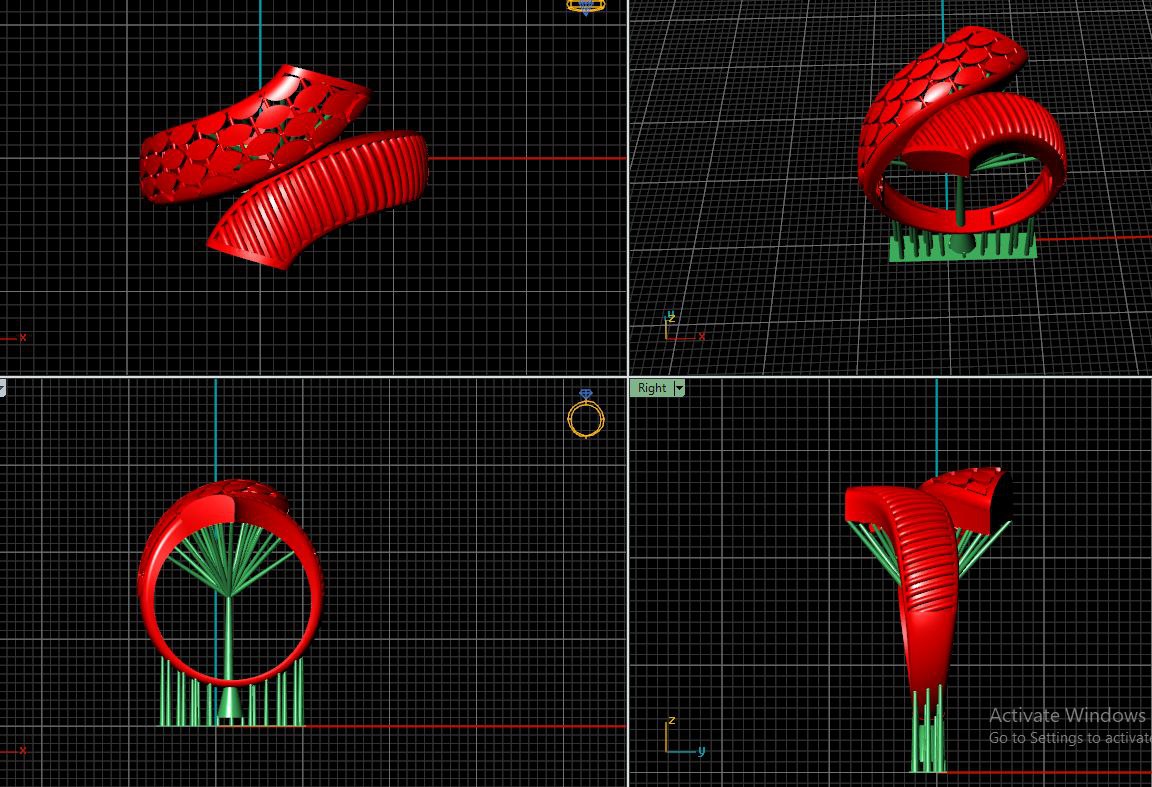This screenshot has width=1152, height=787.
Task: Select the Right viewport title label
Action: pyautogui.click(x=651, y=388)
